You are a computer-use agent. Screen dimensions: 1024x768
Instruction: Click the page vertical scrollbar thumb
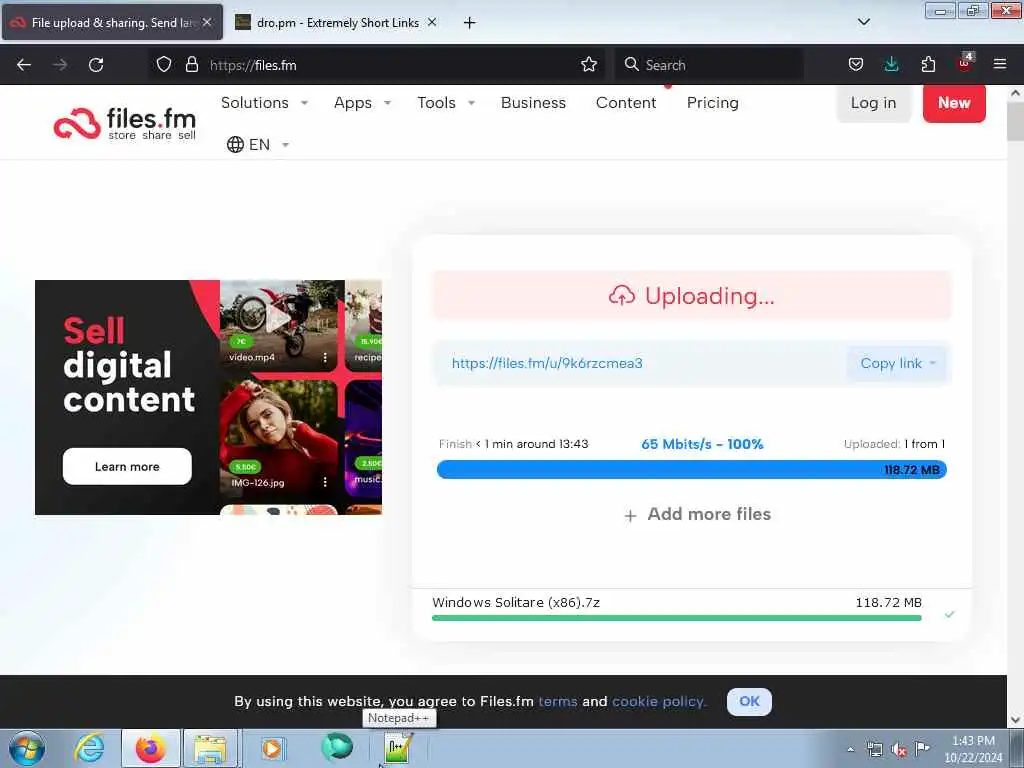pyautogui.click(x=1015, y=121)
